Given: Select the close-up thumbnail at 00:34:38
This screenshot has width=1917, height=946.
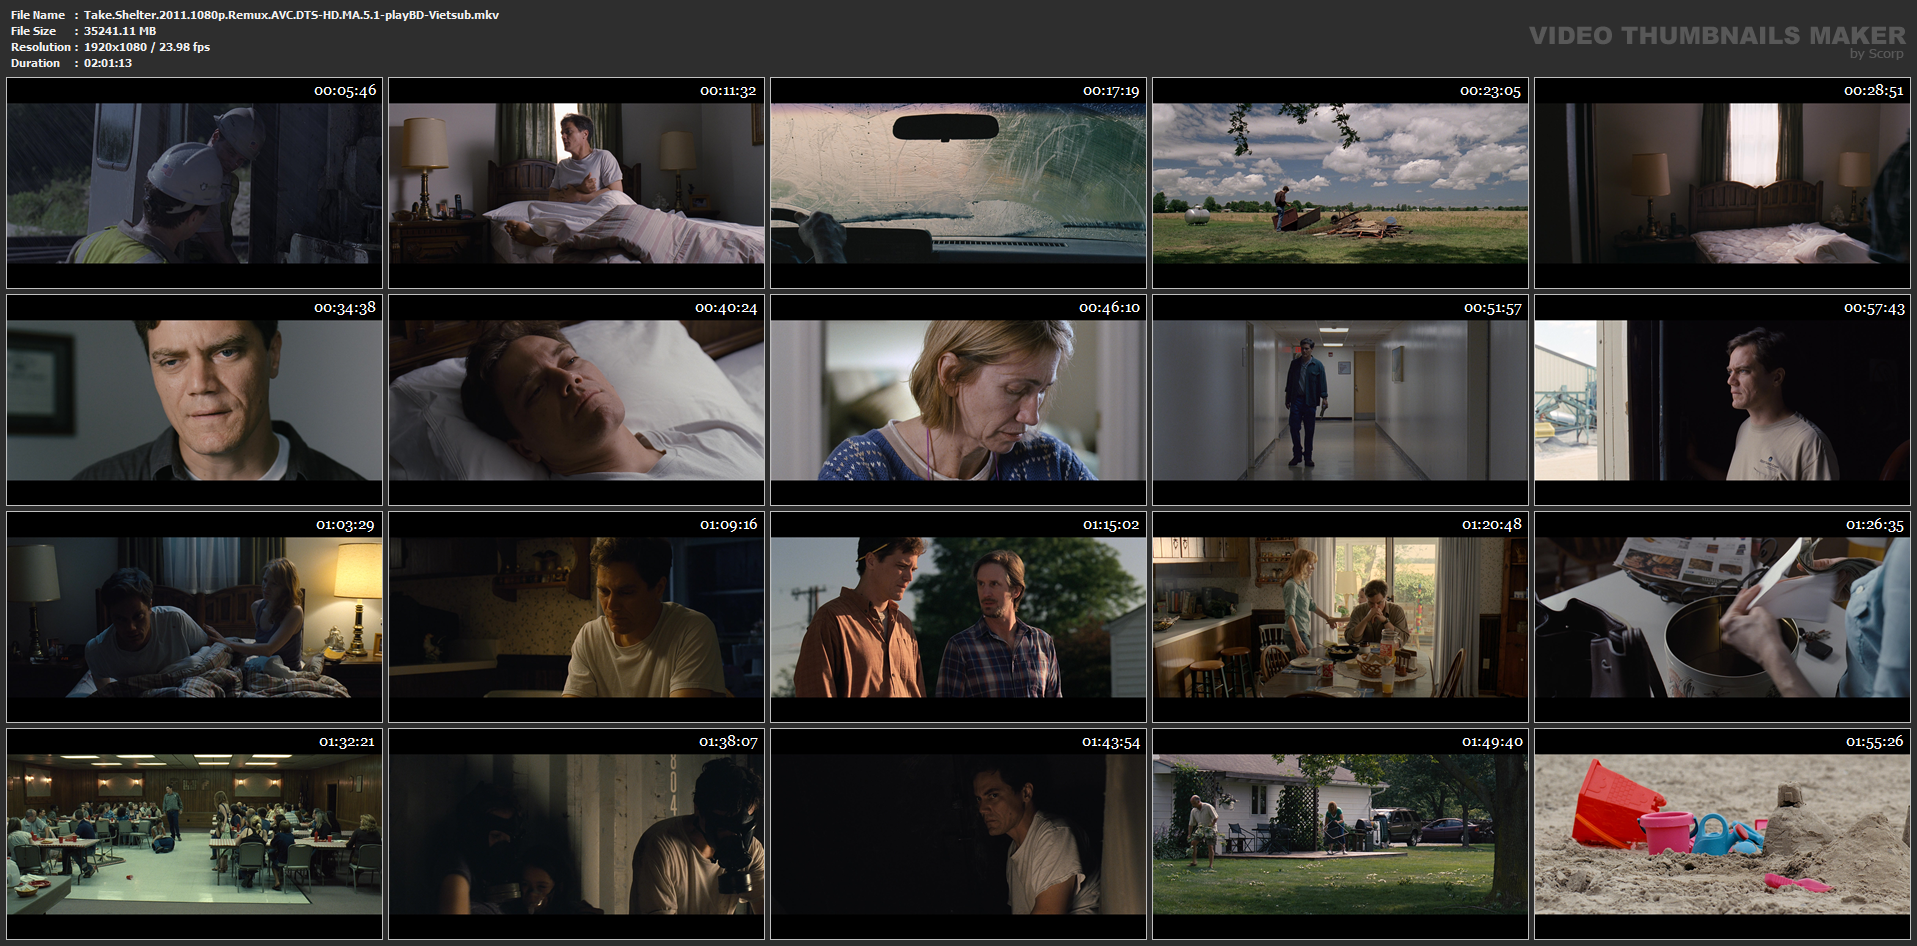Looking at the screenshot, I should [x=194, y=400].
